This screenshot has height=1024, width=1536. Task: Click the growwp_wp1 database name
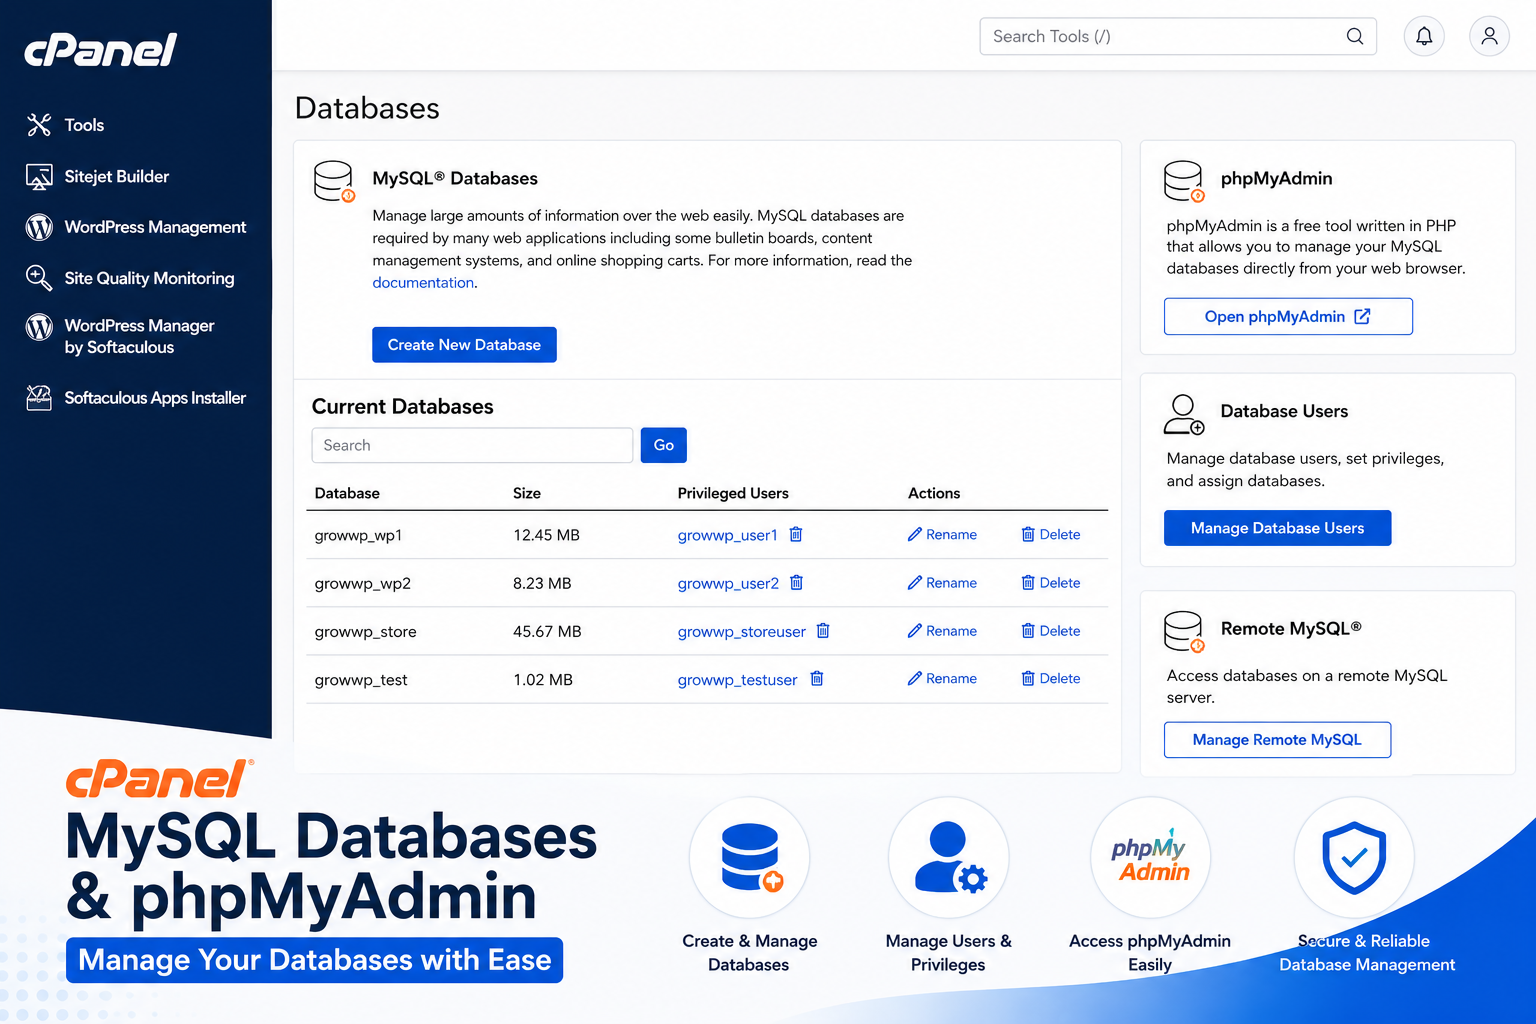pyautogui.click(x=358, y=536)
